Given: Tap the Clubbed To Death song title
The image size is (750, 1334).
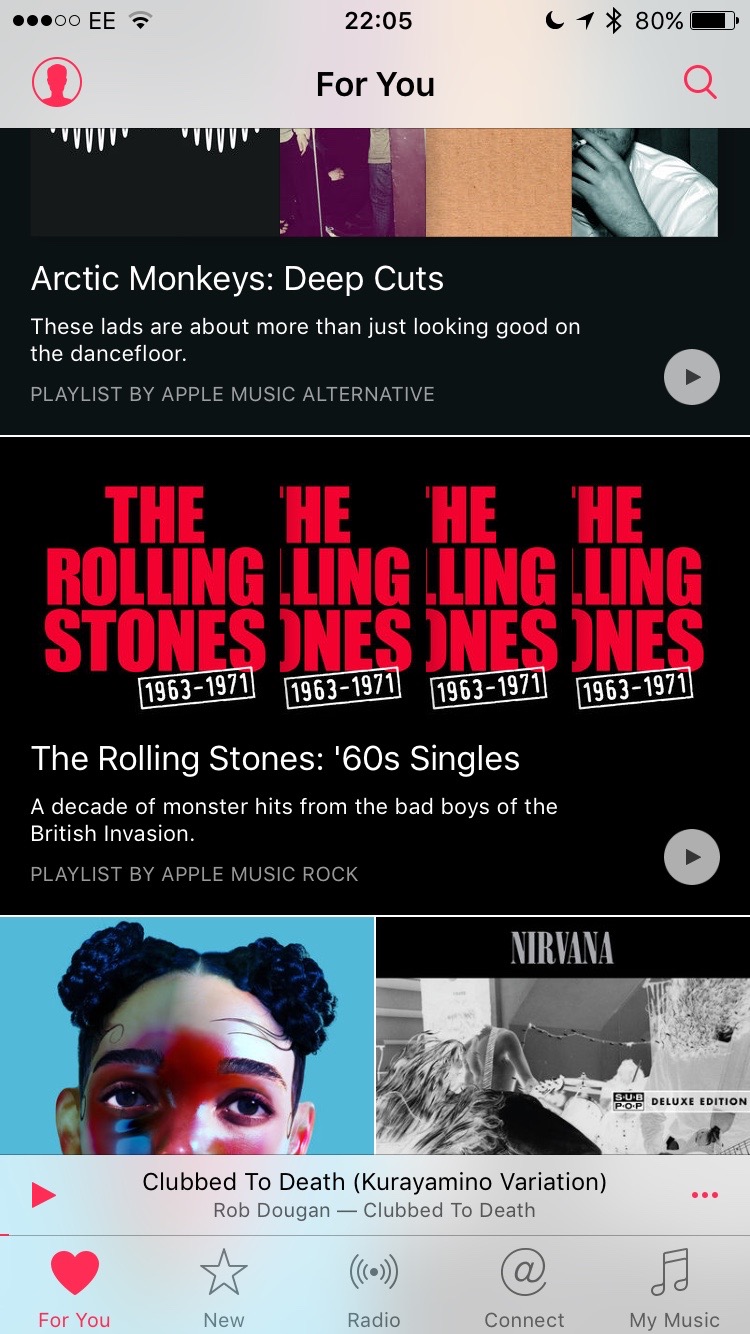Looking at the screenshot, I should pos(374,1181).
